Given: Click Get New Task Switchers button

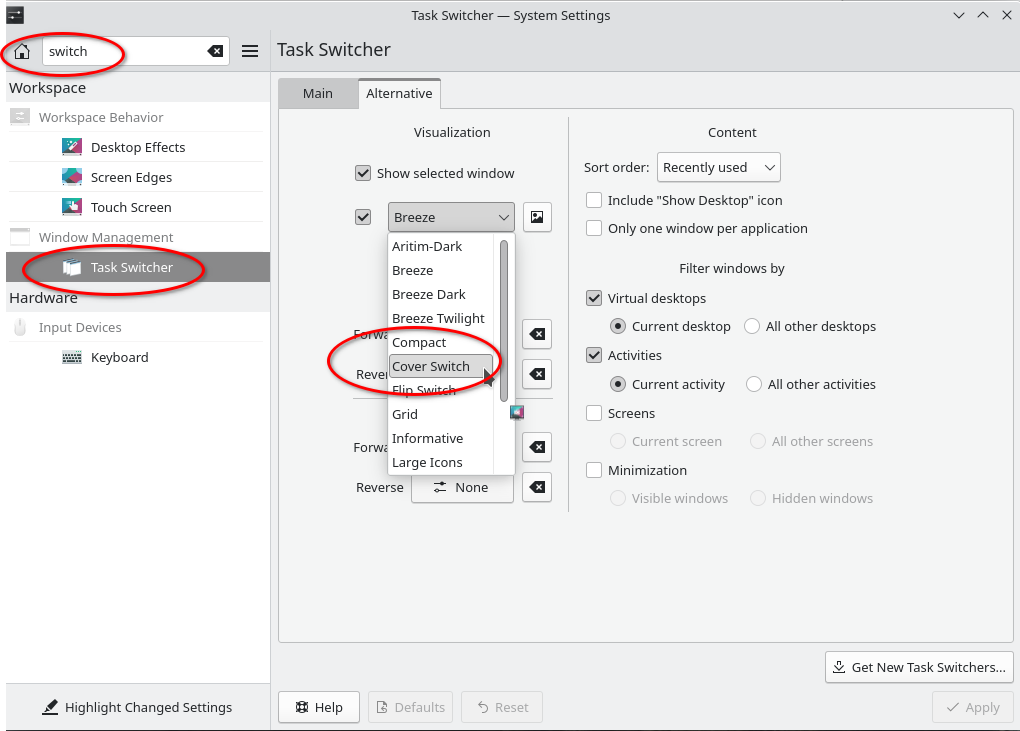Looking at the screenshot, I should tap(919, 667).
